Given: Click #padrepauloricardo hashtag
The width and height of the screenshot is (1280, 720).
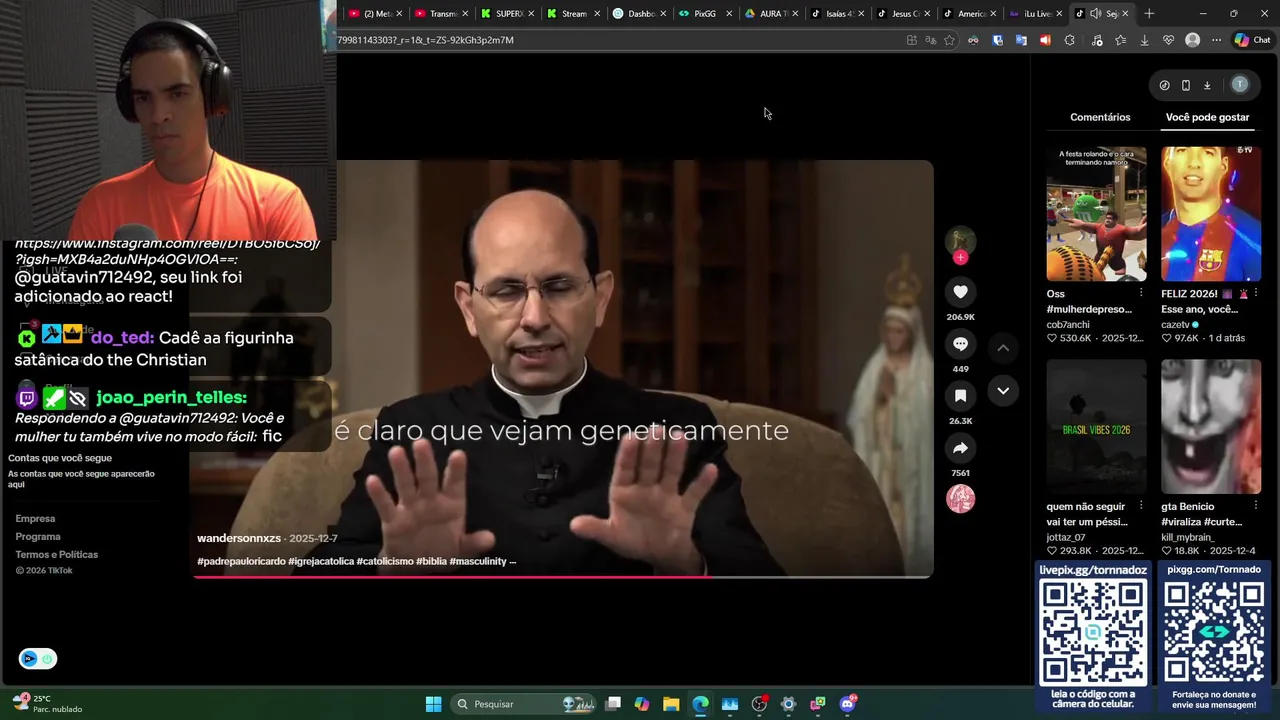Looking at the screenshot, I should (241, 561).
